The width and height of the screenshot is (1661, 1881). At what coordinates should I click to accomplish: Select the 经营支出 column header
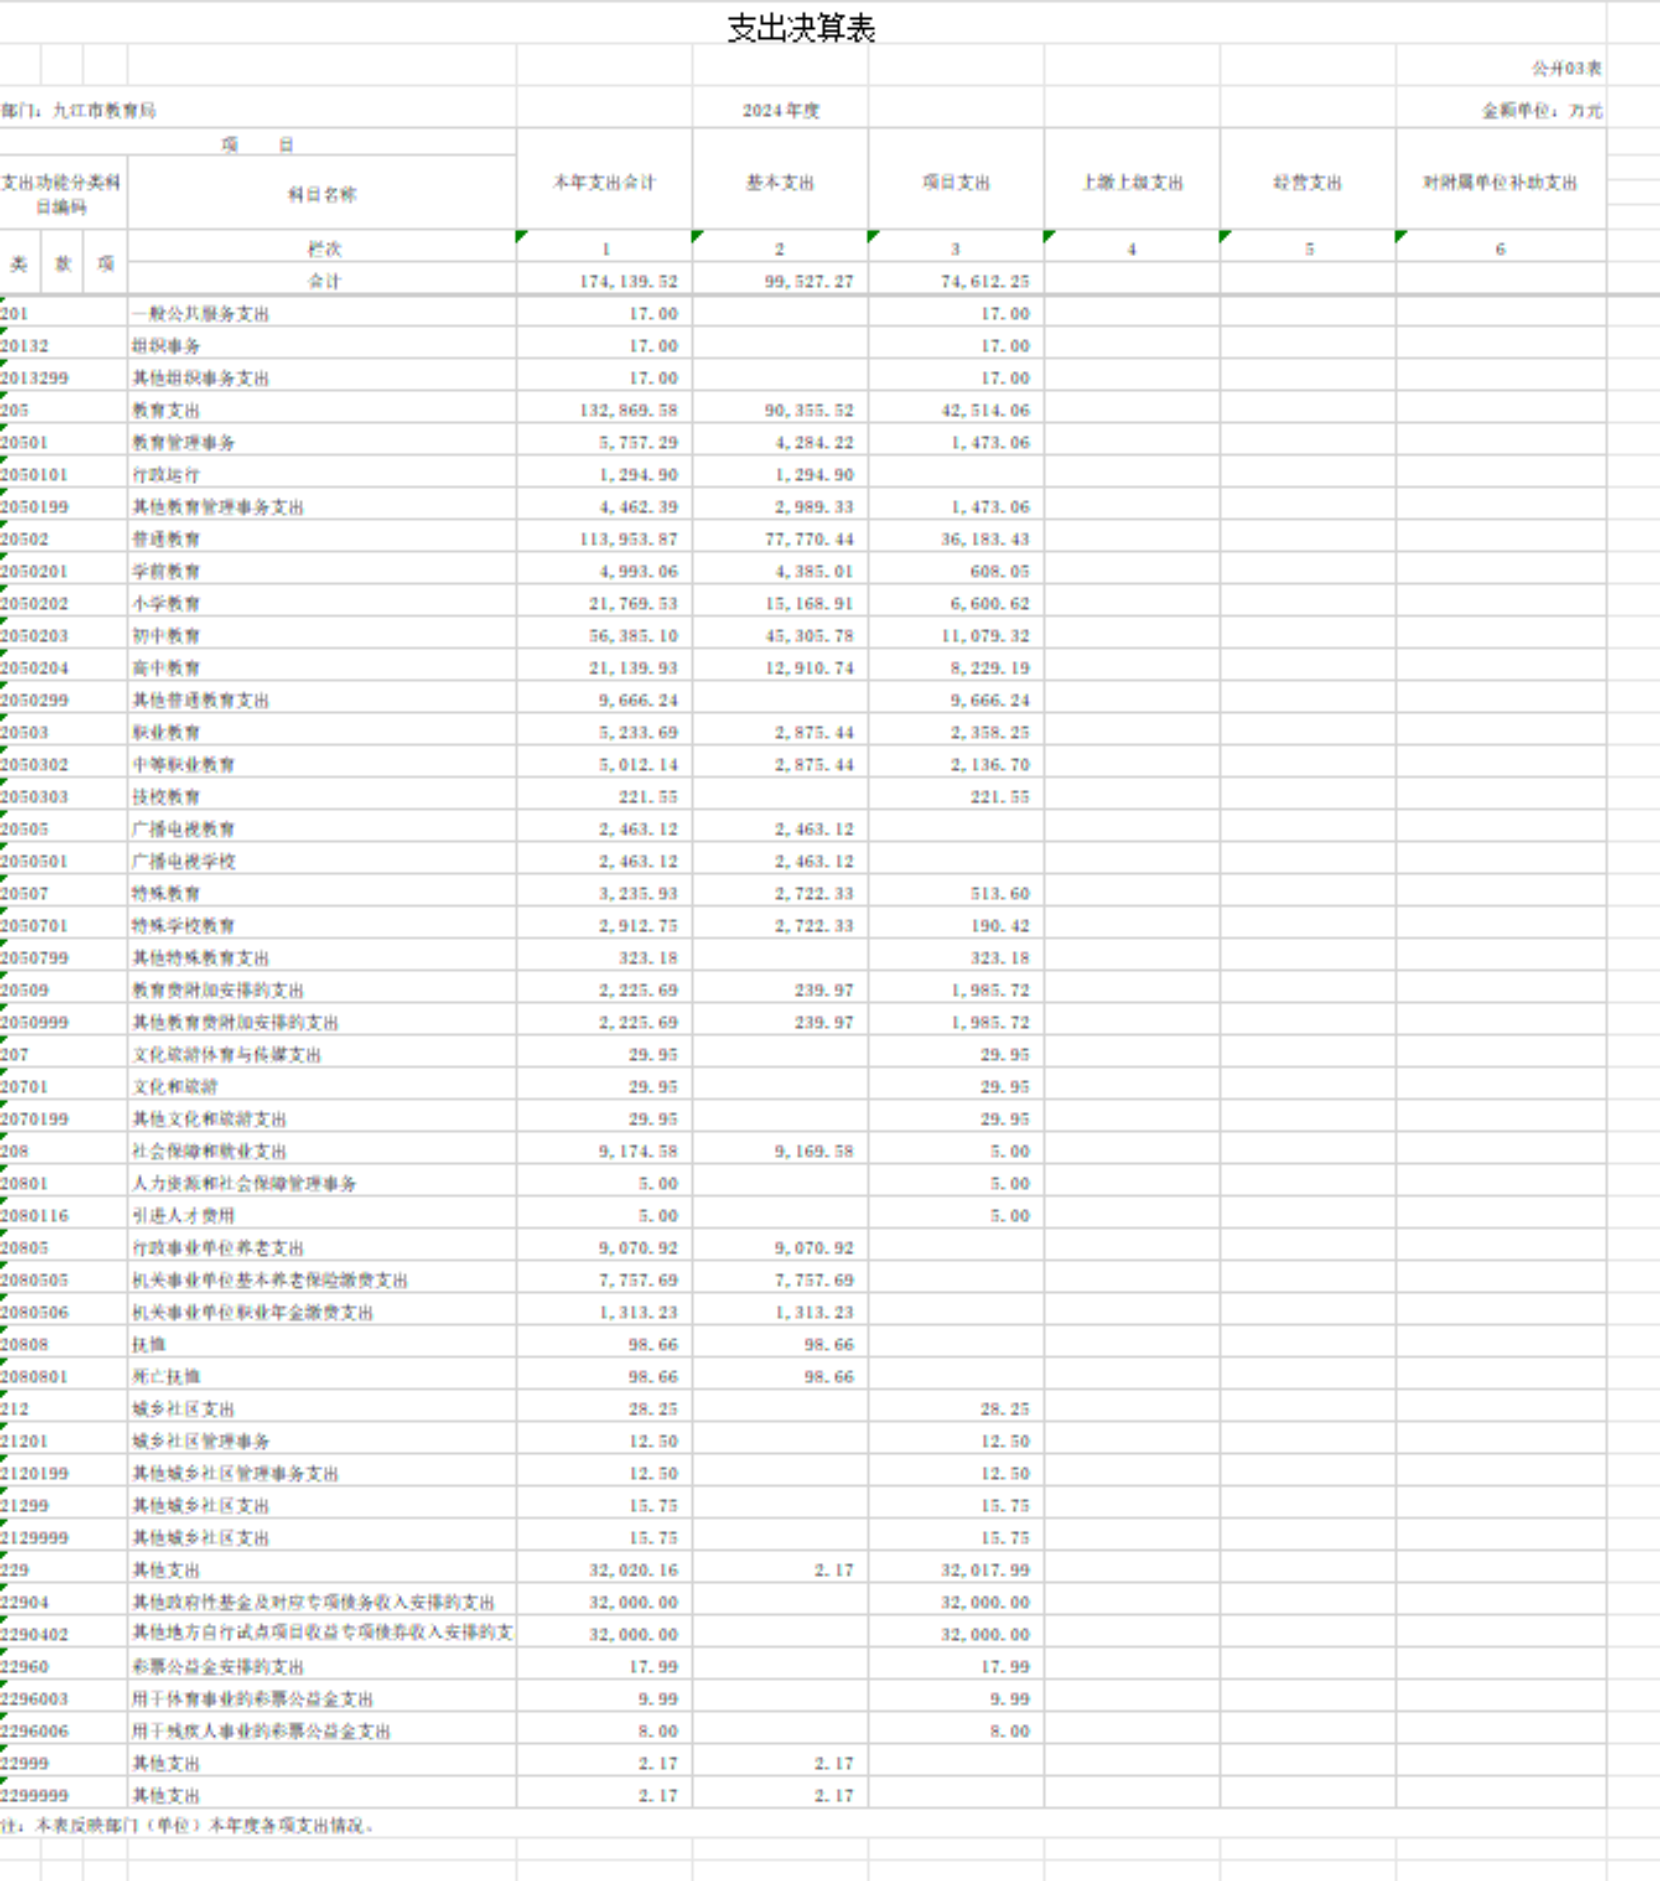tap(1307, 182)
